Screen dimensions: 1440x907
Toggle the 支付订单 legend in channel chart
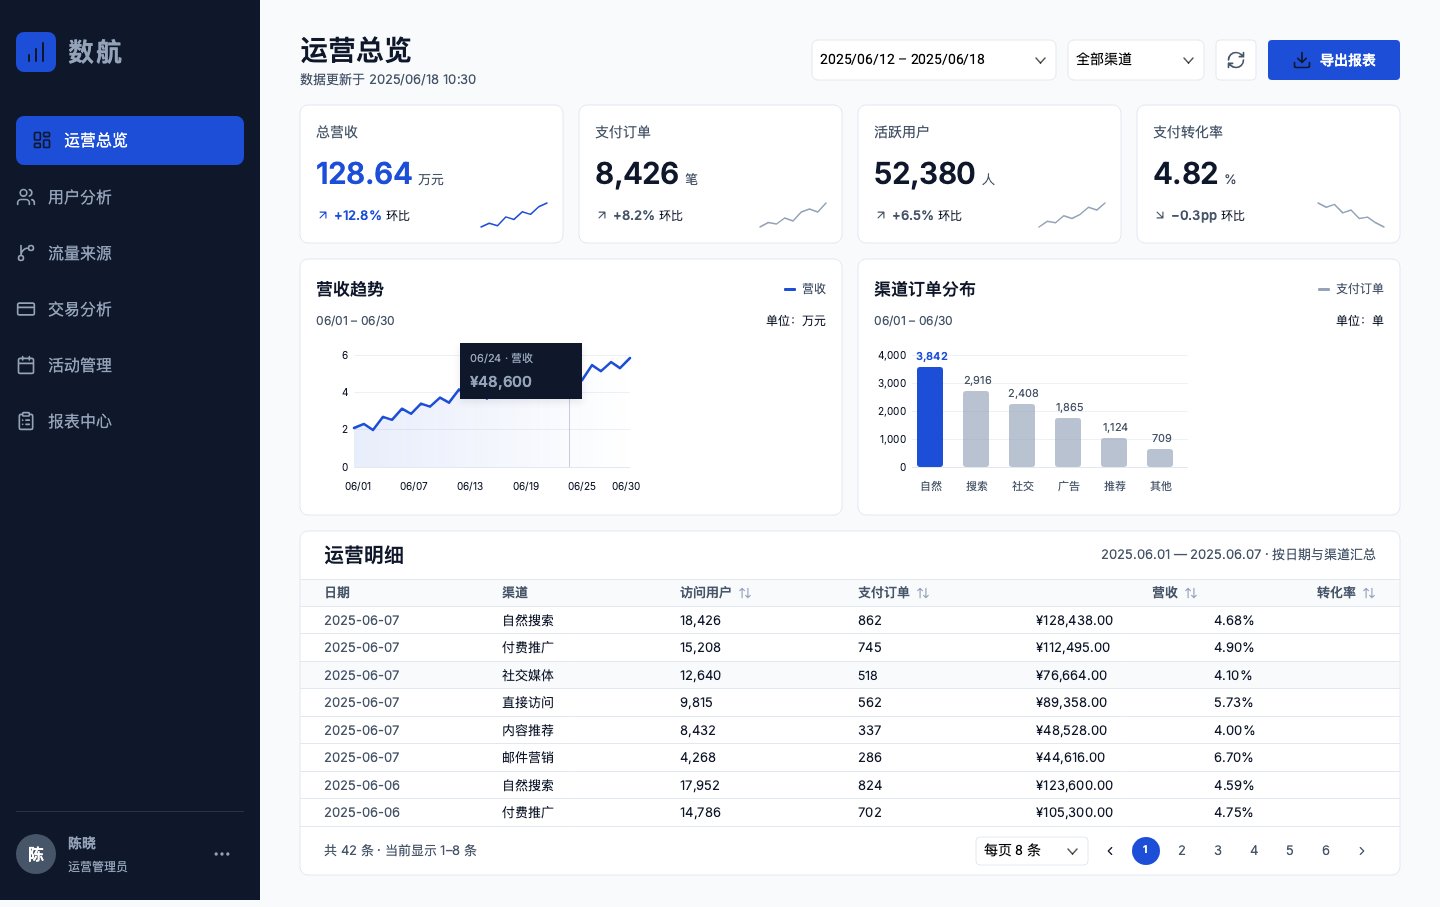[1351, 289]
